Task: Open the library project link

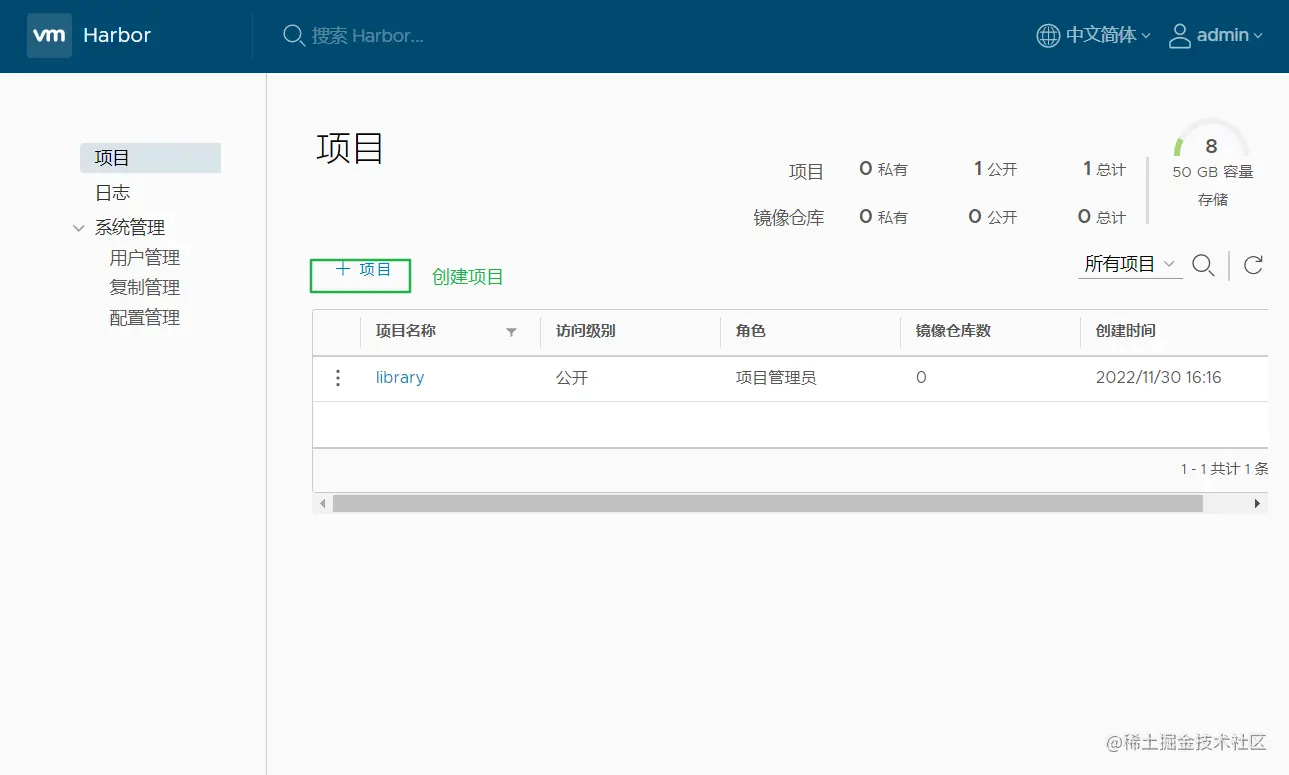Action: point(400,378)
